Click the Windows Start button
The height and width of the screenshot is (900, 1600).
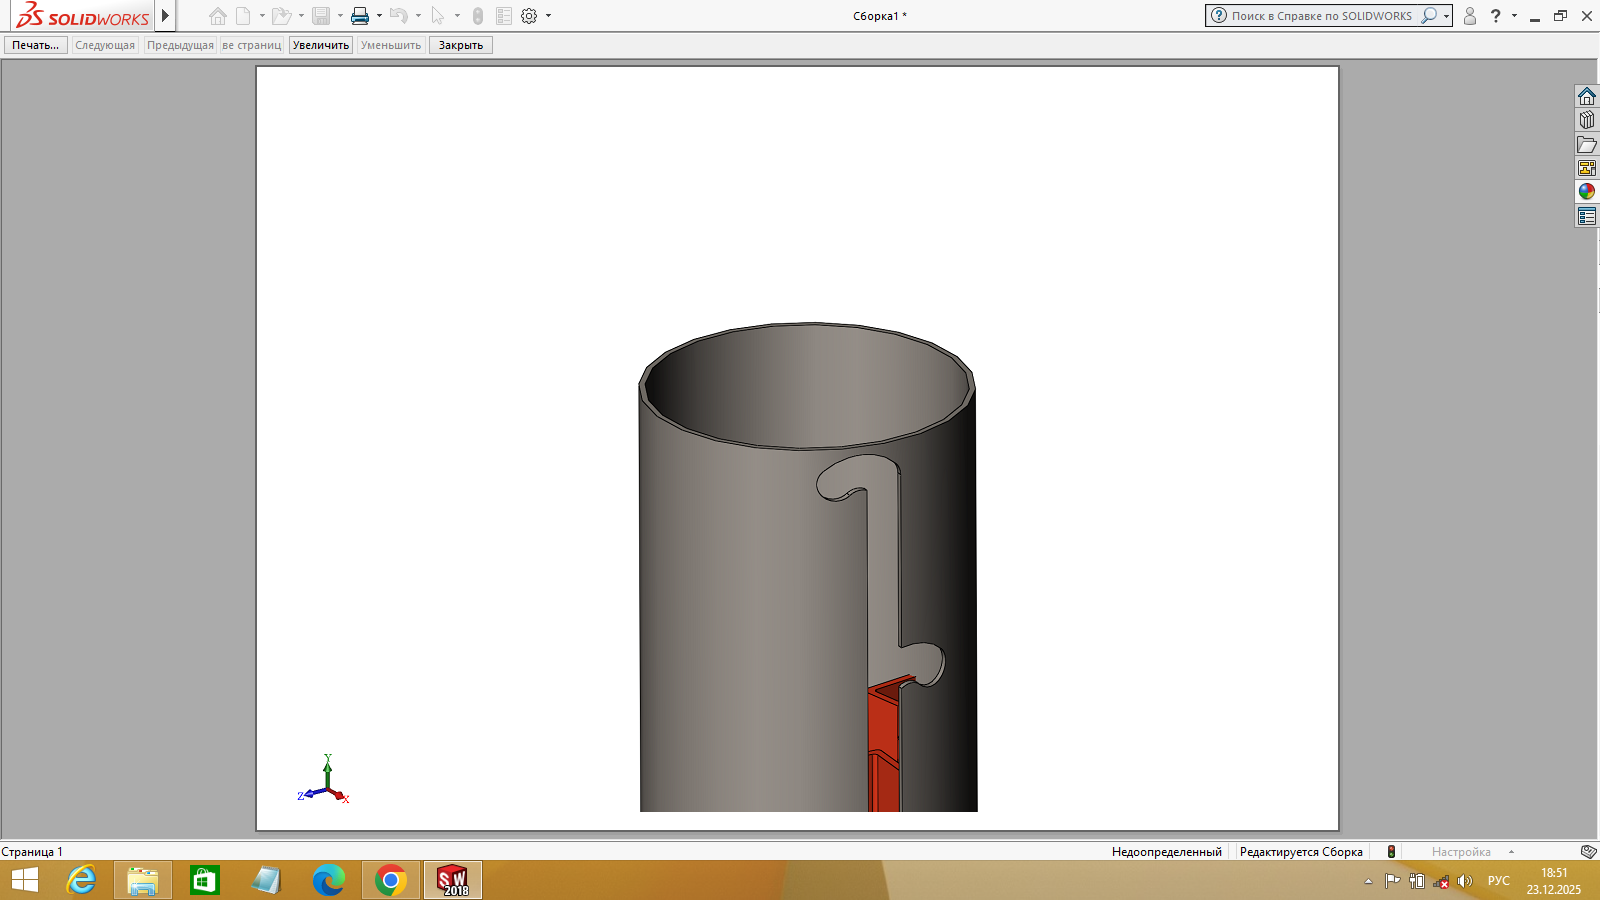[25, 880]
